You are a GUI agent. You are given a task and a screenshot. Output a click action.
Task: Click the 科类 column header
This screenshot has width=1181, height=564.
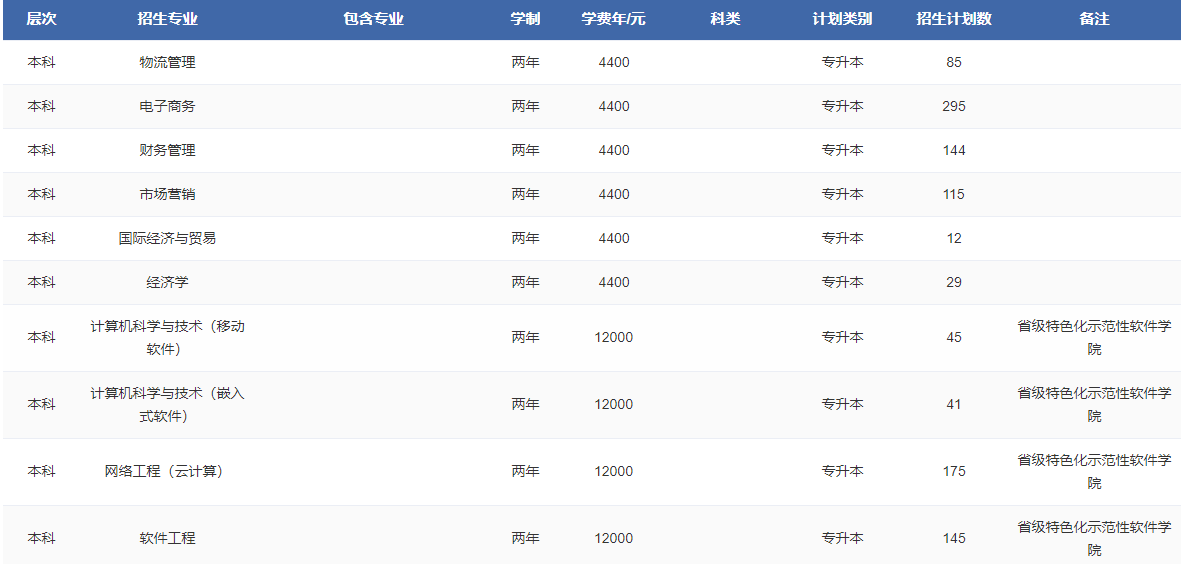click(x=725, y=19)
